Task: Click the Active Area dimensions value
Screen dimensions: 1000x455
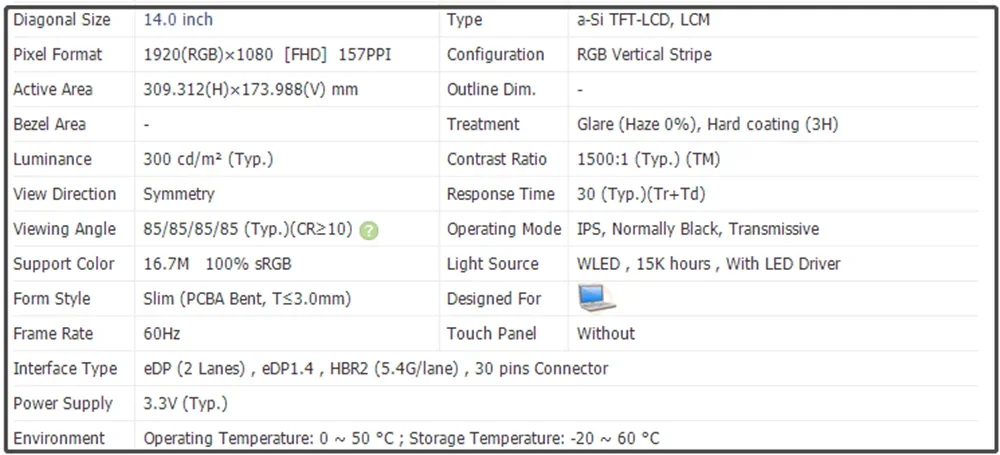Action: [x=251, y=90]
